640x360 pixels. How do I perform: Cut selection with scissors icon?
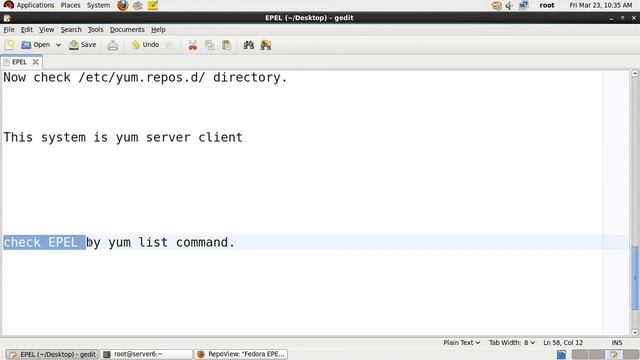(193, 45)
